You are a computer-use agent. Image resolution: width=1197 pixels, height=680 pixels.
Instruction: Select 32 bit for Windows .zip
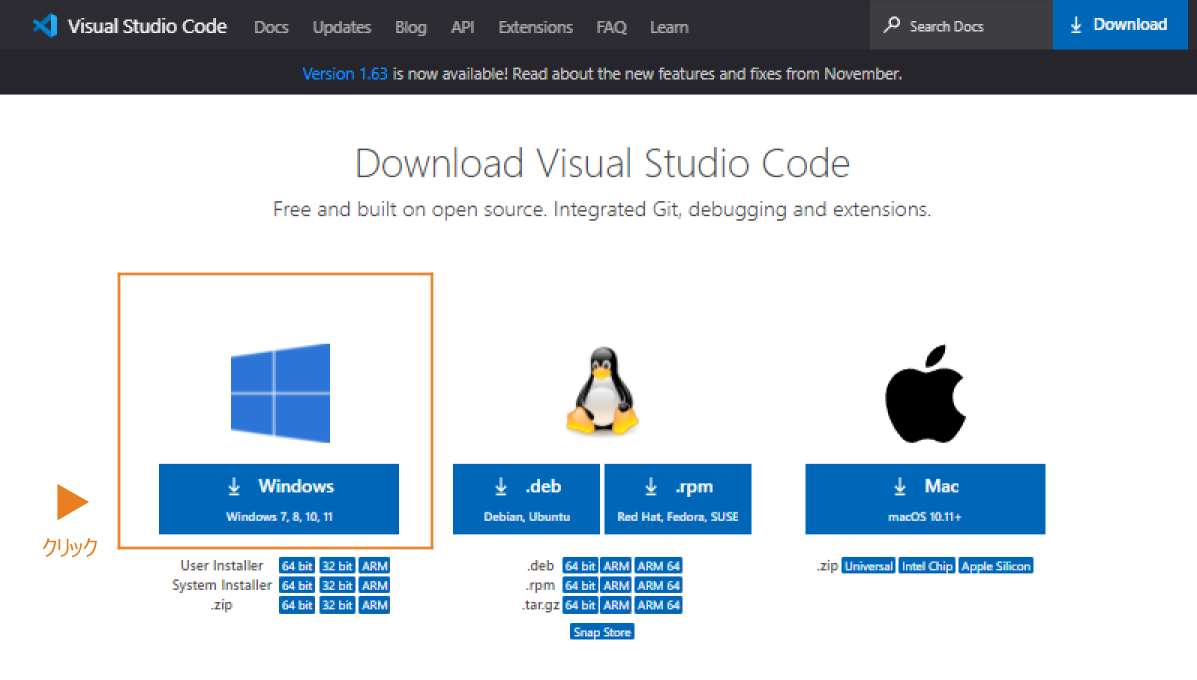tap(337, 605)
